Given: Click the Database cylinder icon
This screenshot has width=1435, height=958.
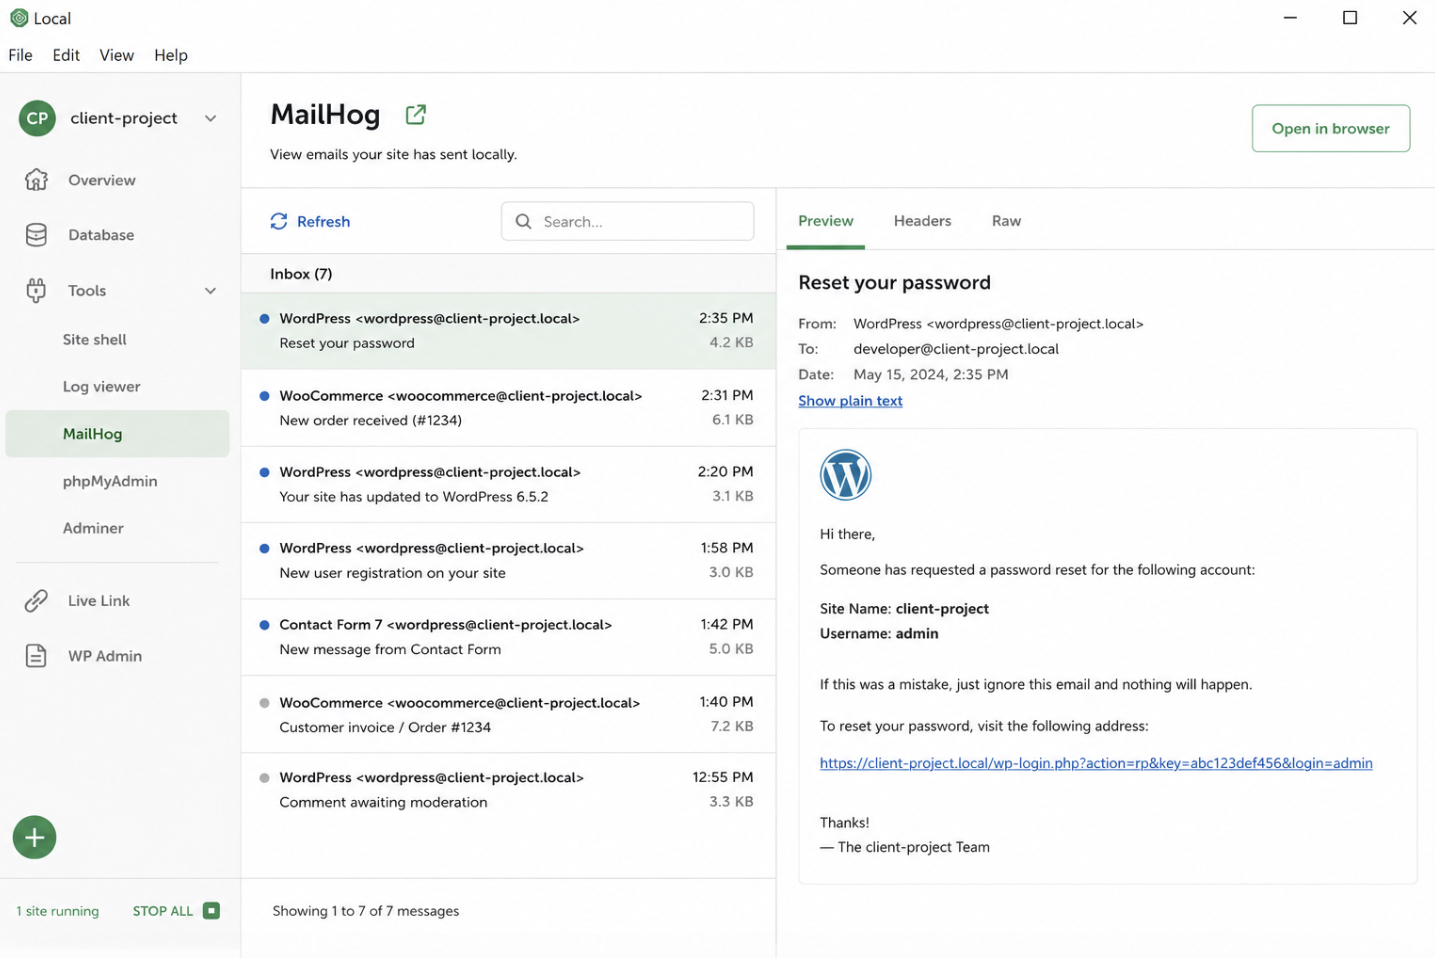Looking at the screenshot, I should pyautogui.click(x=36, y=235).
